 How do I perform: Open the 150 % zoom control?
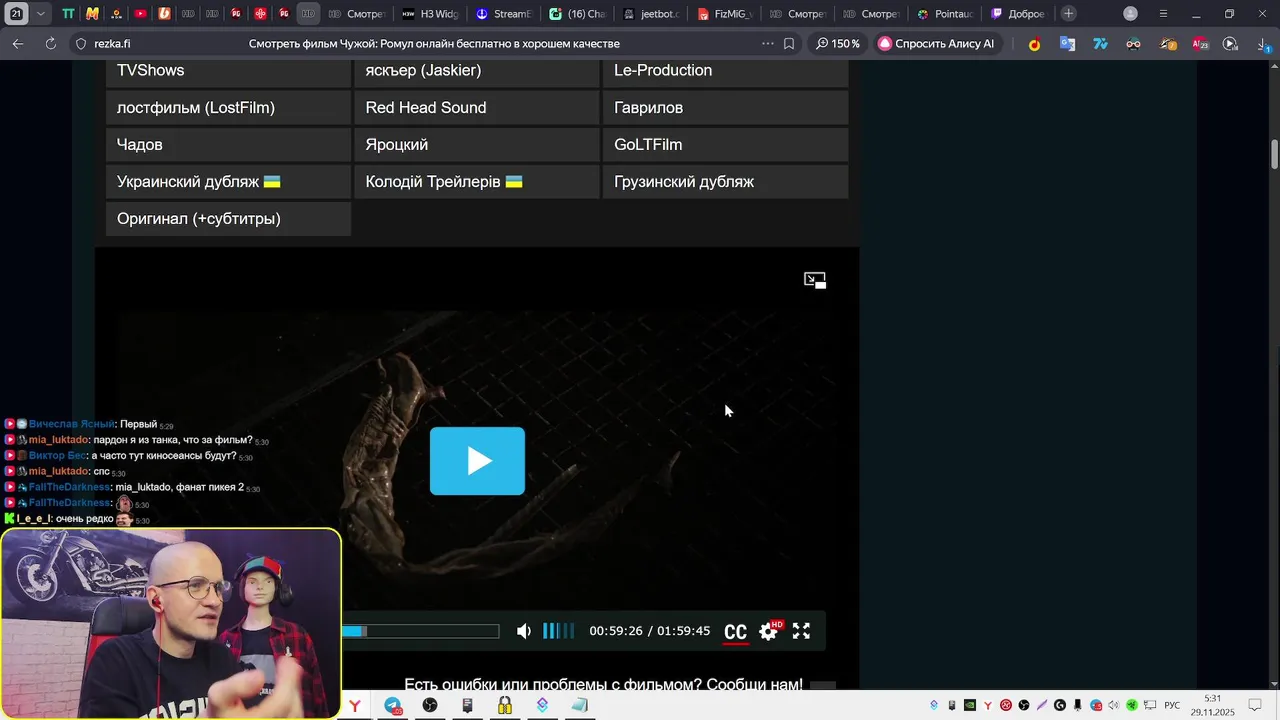(838, 44)
